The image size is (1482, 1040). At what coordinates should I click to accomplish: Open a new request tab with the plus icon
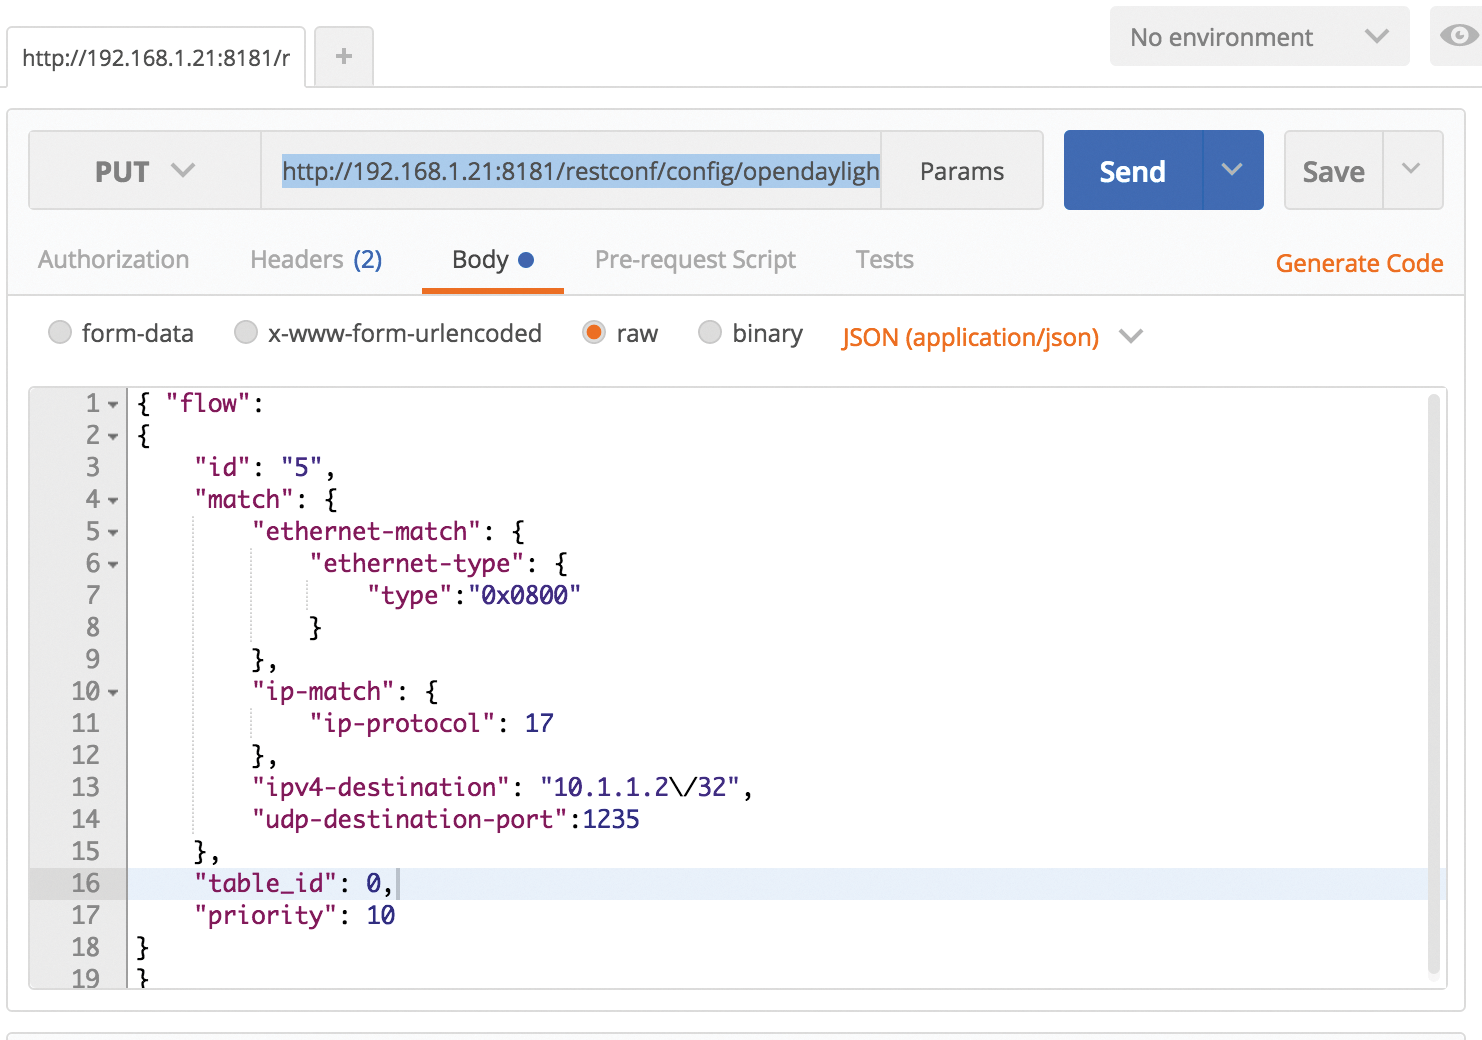click(343, 56)
